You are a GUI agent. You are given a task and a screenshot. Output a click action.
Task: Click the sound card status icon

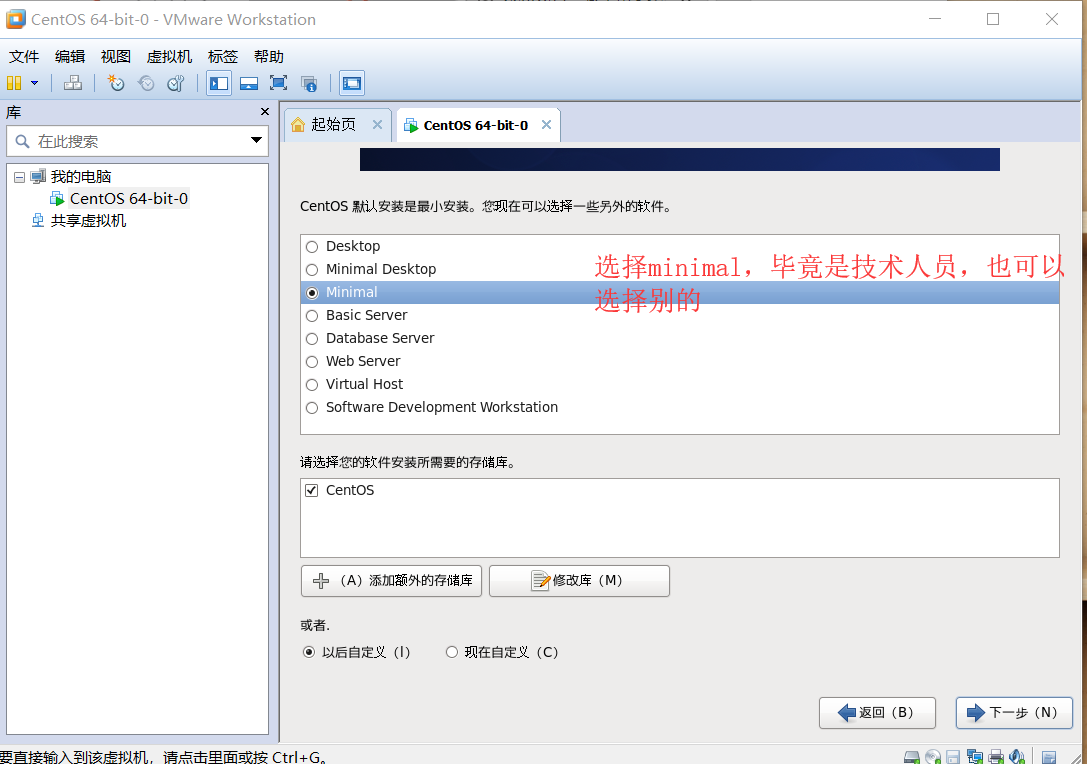pyautogui.click(x=1017, y=756)
